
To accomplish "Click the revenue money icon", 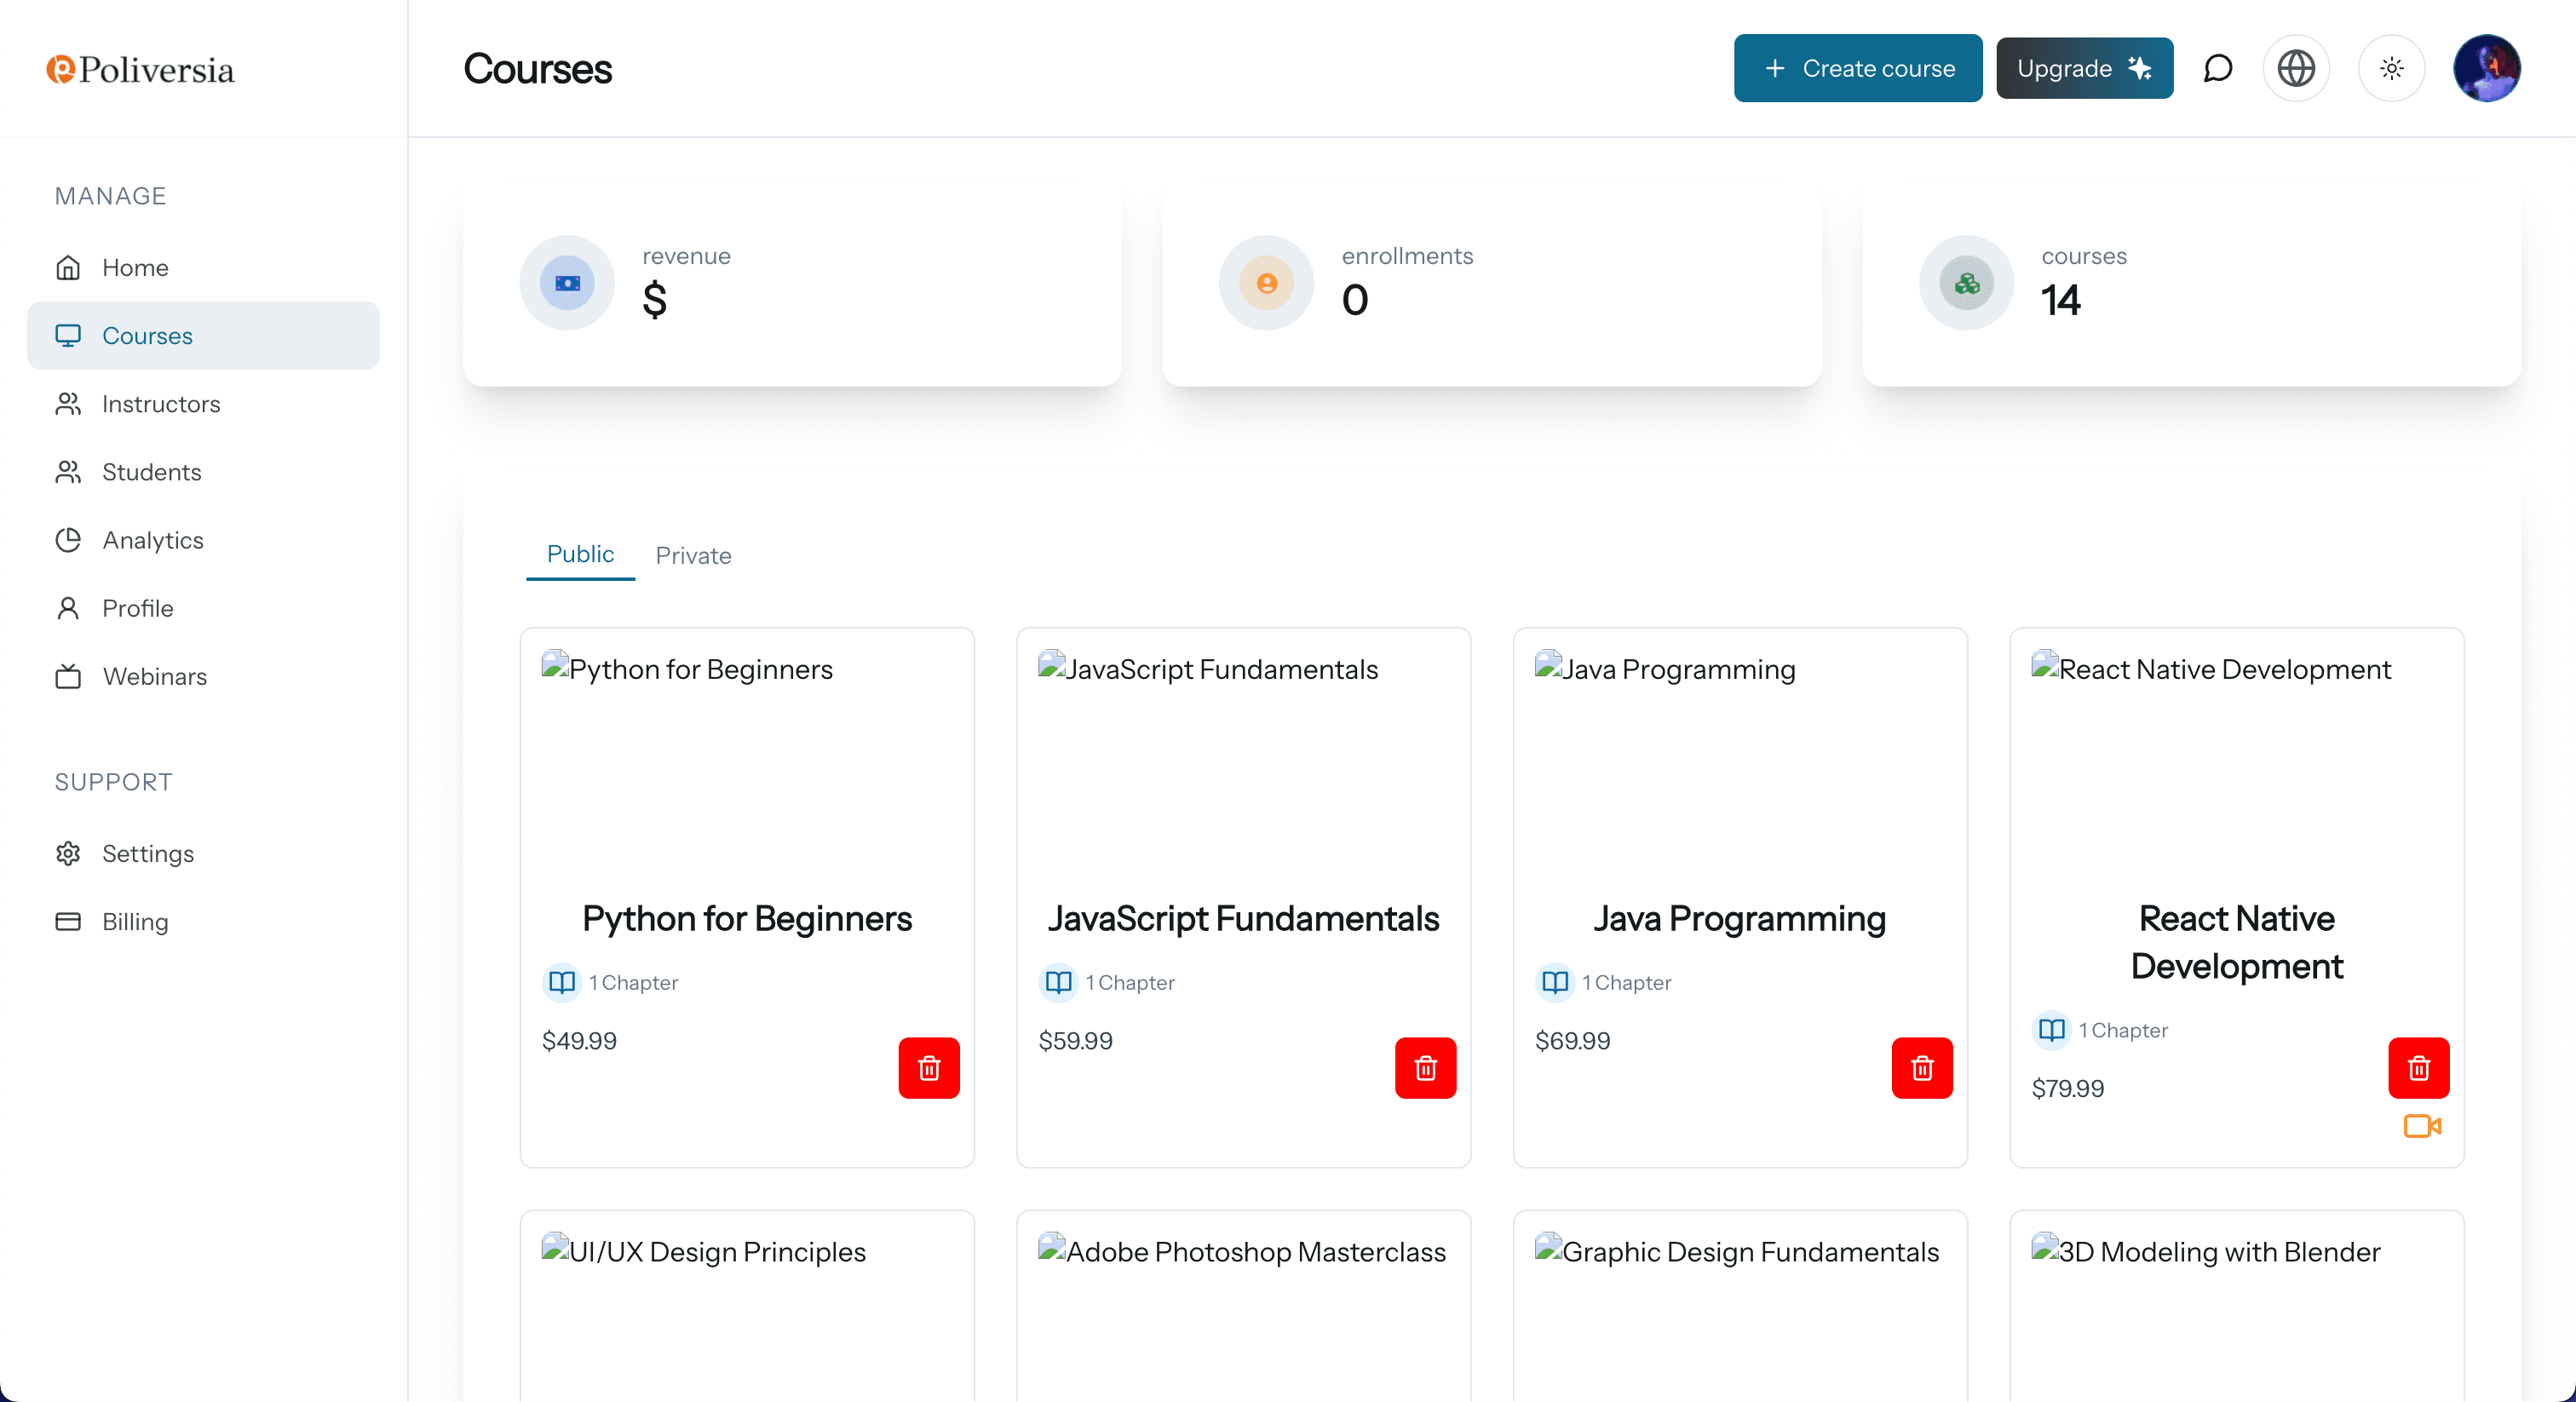I will (567, 283).
